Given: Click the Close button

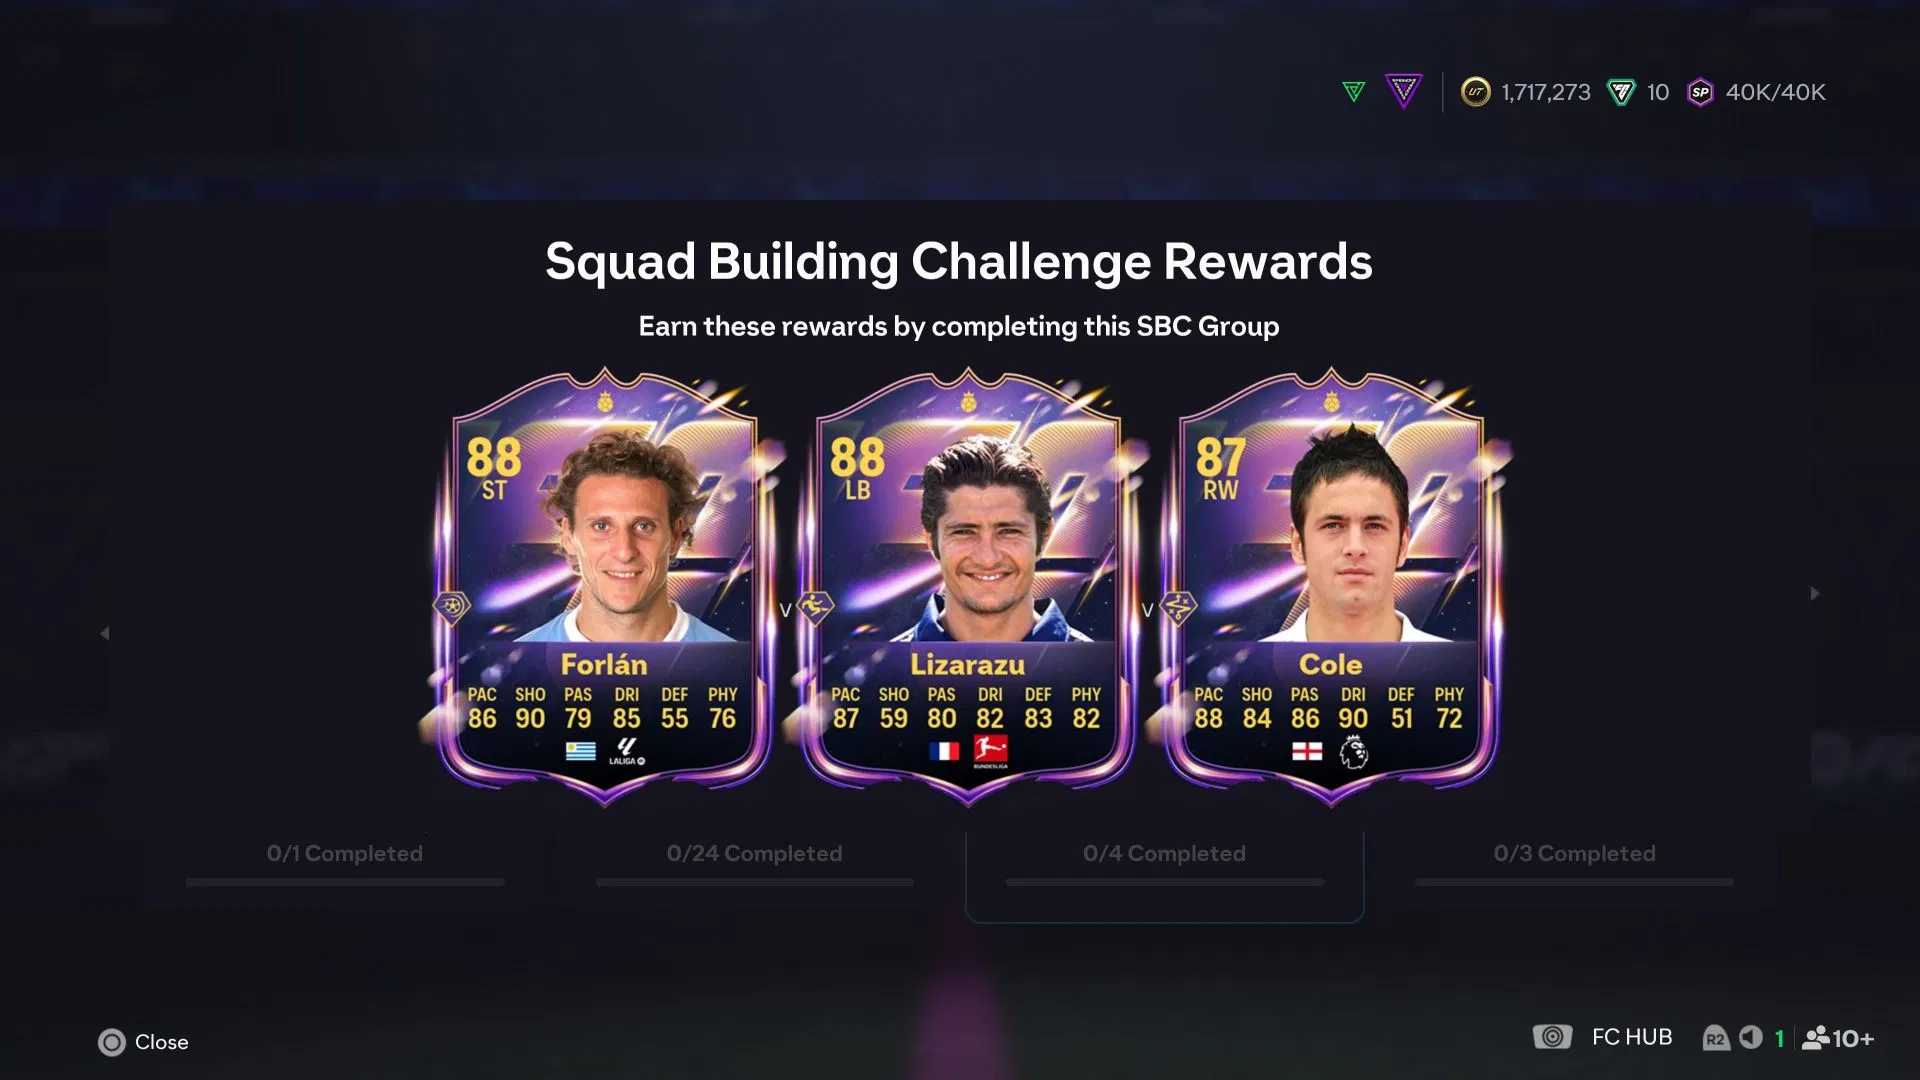Looking at the screenshot, I should tap(144, 1042).
